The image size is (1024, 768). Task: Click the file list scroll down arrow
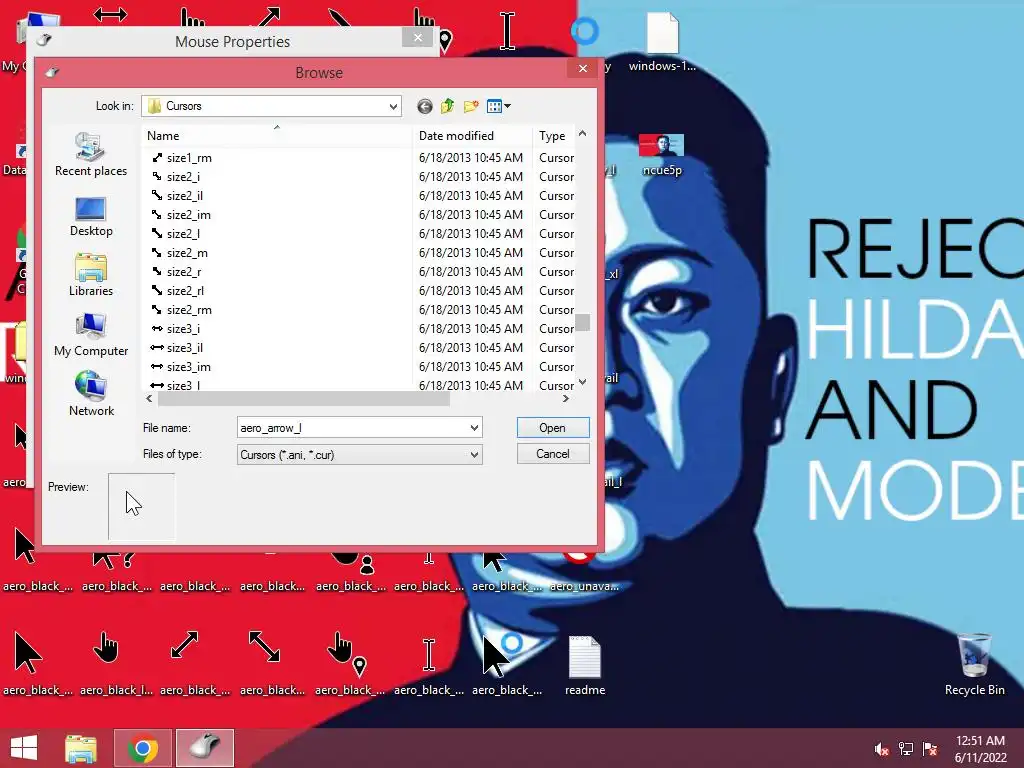583,382
